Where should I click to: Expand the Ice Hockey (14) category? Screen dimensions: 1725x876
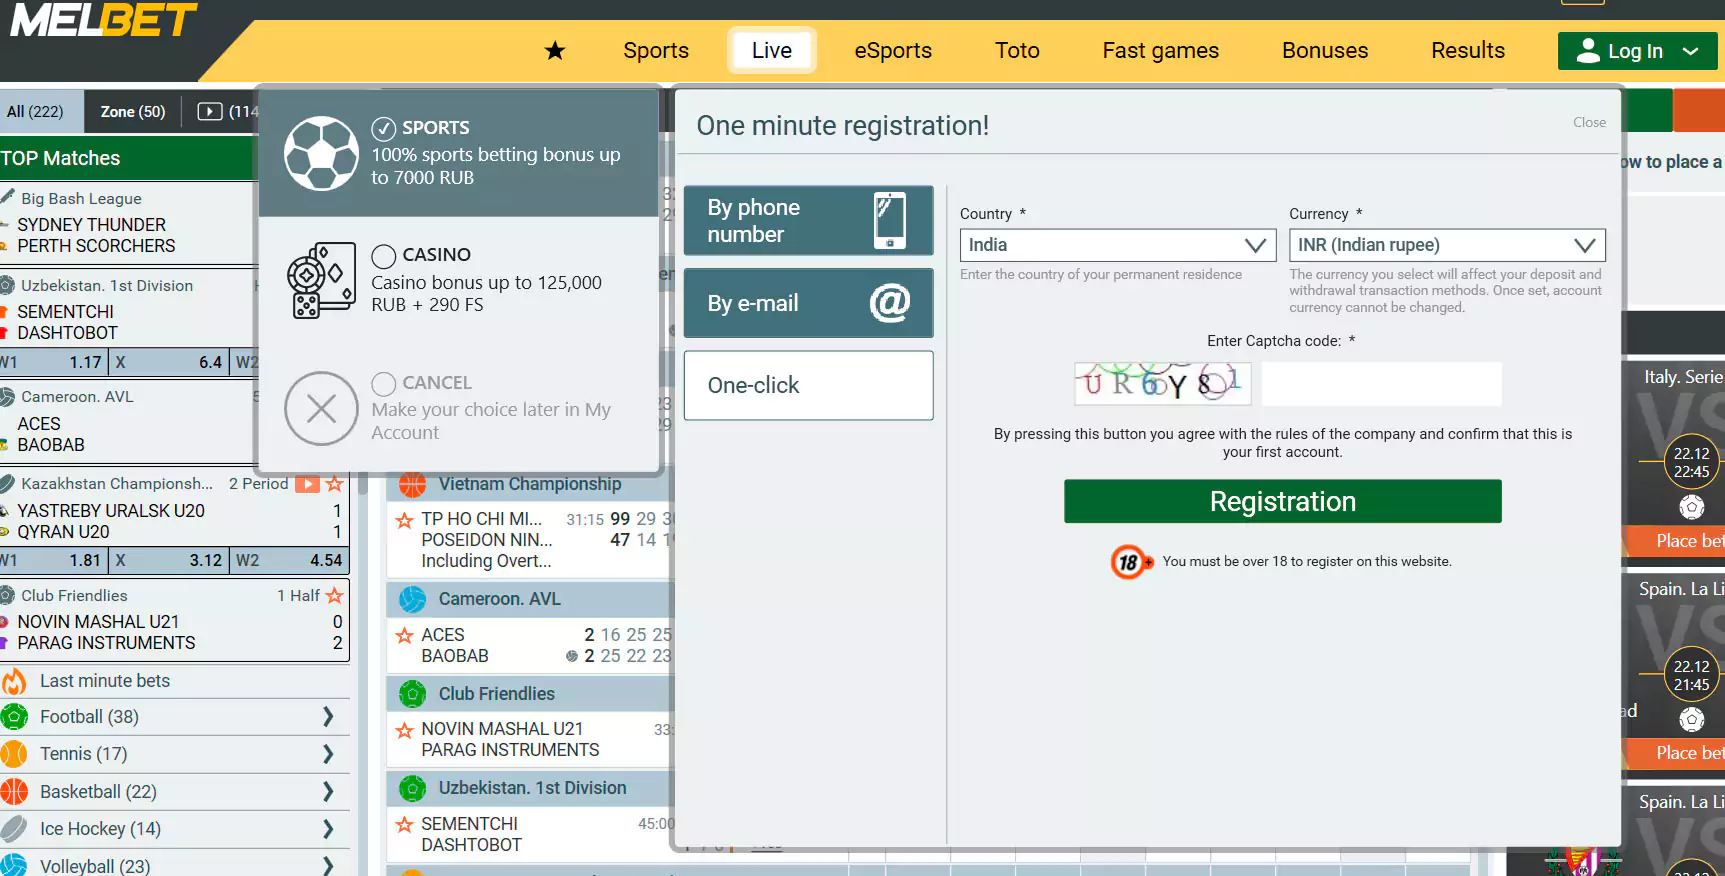click(x=328, y=829)
